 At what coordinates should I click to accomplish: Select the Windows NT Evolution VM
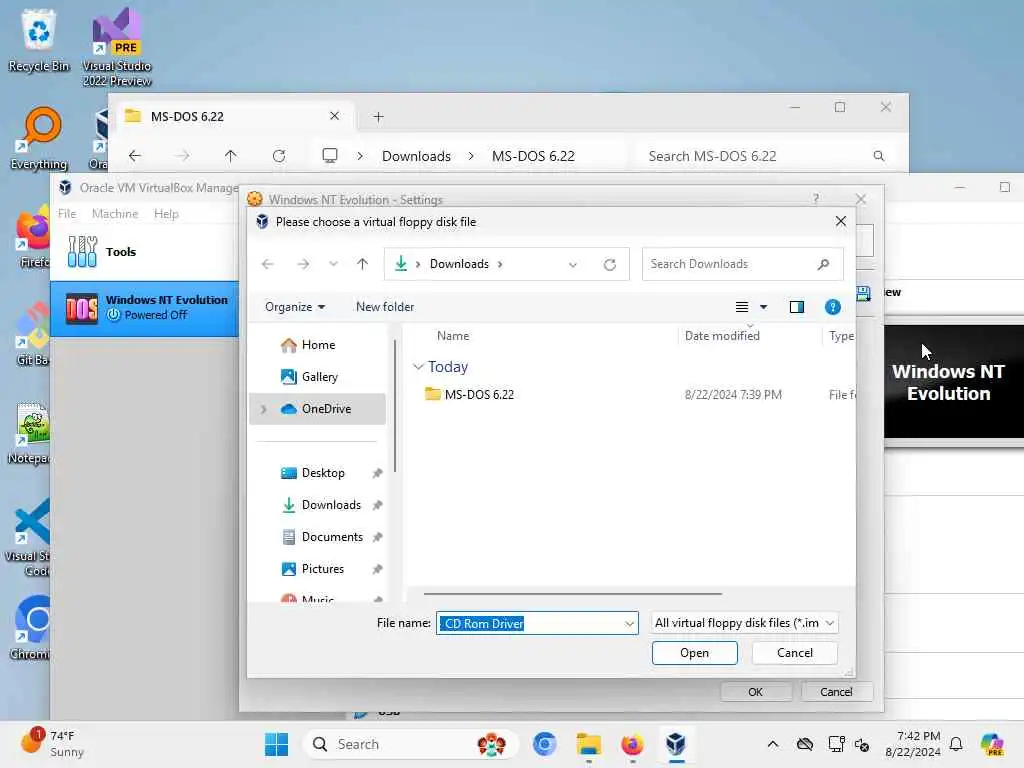(x=145, y=308)
